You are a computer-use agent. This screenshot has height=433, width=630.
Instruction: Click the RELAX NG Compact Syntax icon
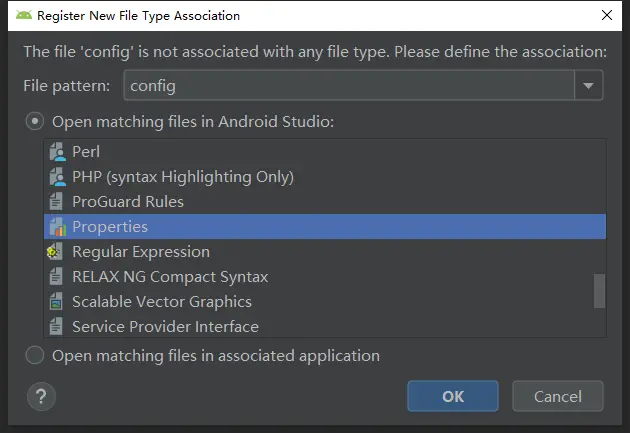click(x=56, y=277)
